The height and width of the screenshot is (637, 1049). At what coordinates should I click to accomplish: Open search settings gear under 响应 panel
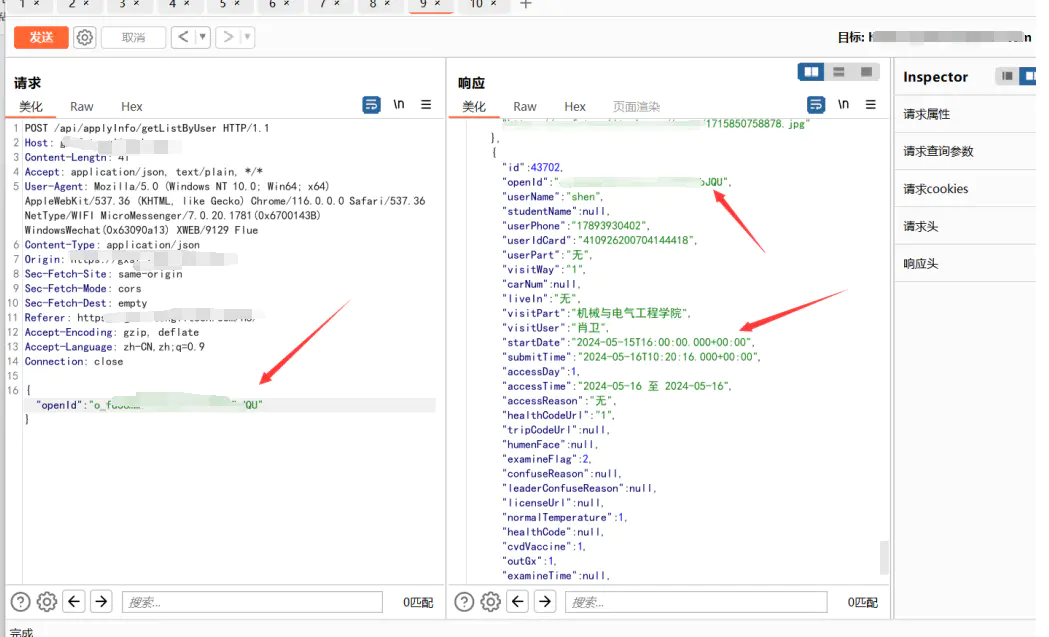[490, 602]
